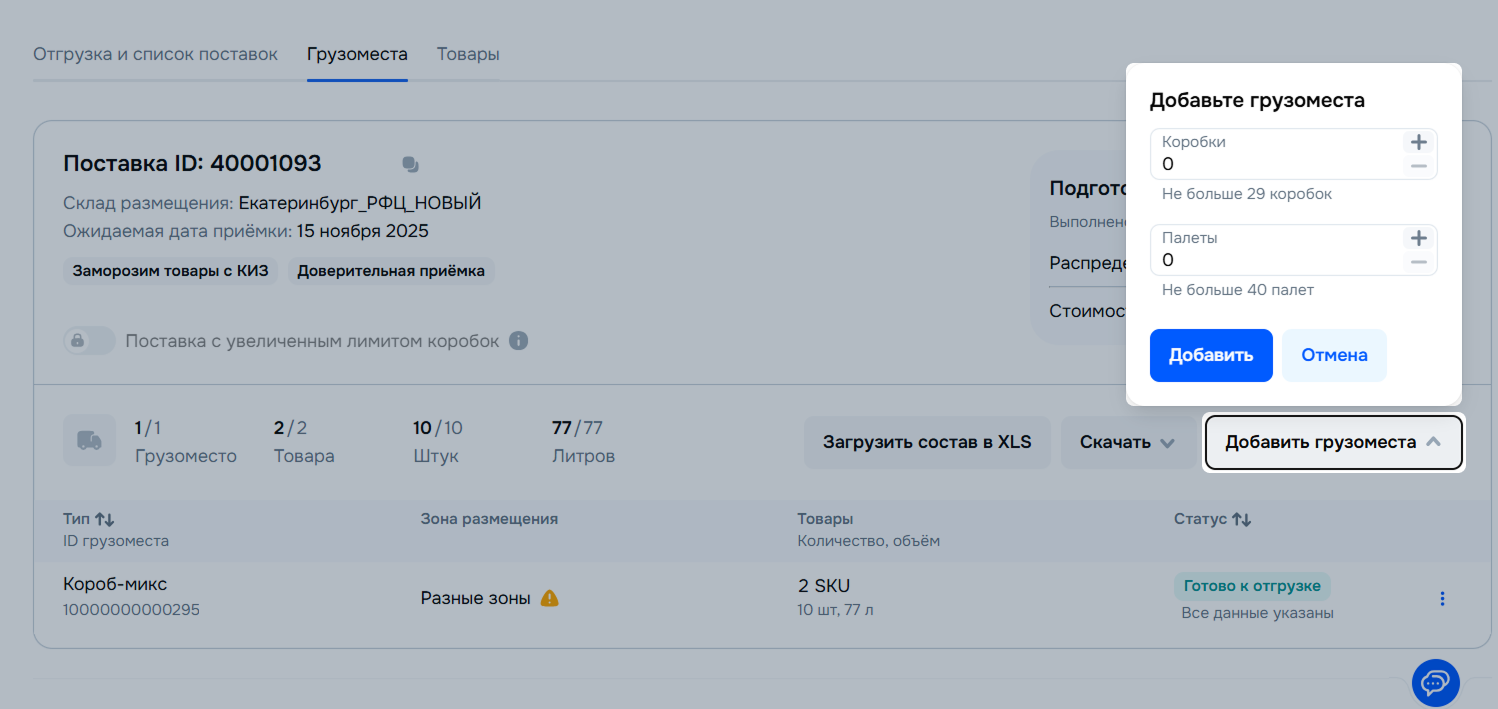Toggle the increased box limit switch
This screenshot has height=709, width=1498.
(x=89, y=341)
